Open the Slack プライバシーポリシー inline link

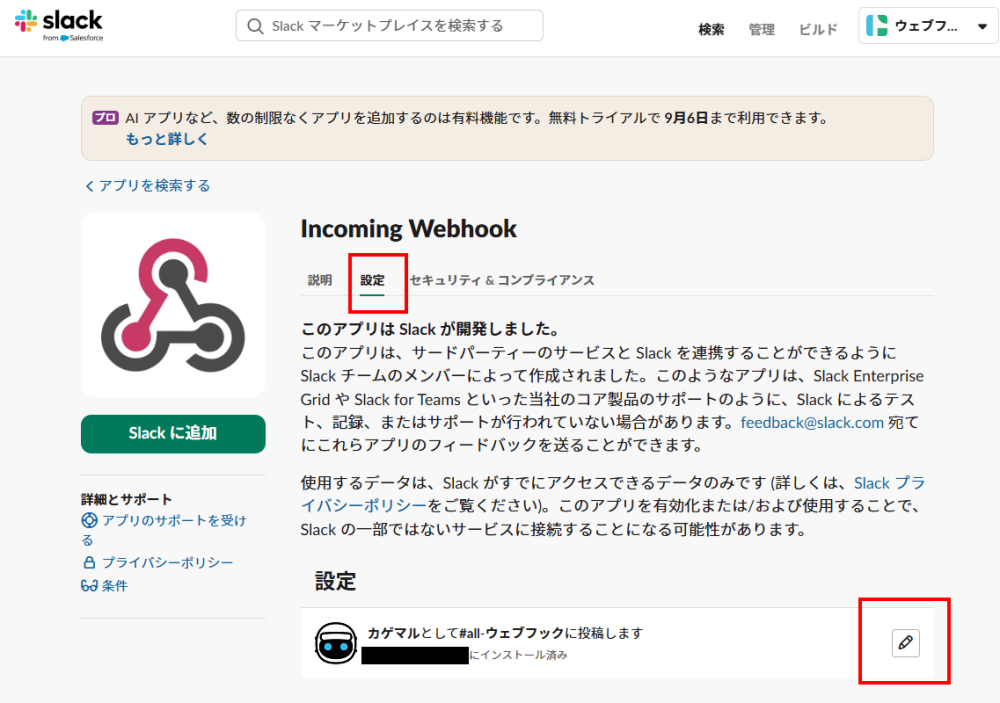[x=612, y=494]
